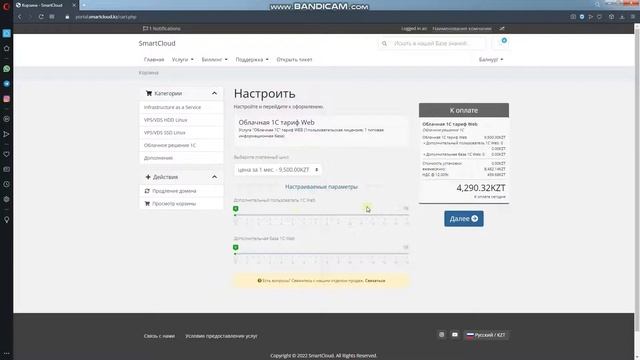640x360 pixels.
Task: Click the Связаться link in the yellow notice
Action: coord(375,281)
